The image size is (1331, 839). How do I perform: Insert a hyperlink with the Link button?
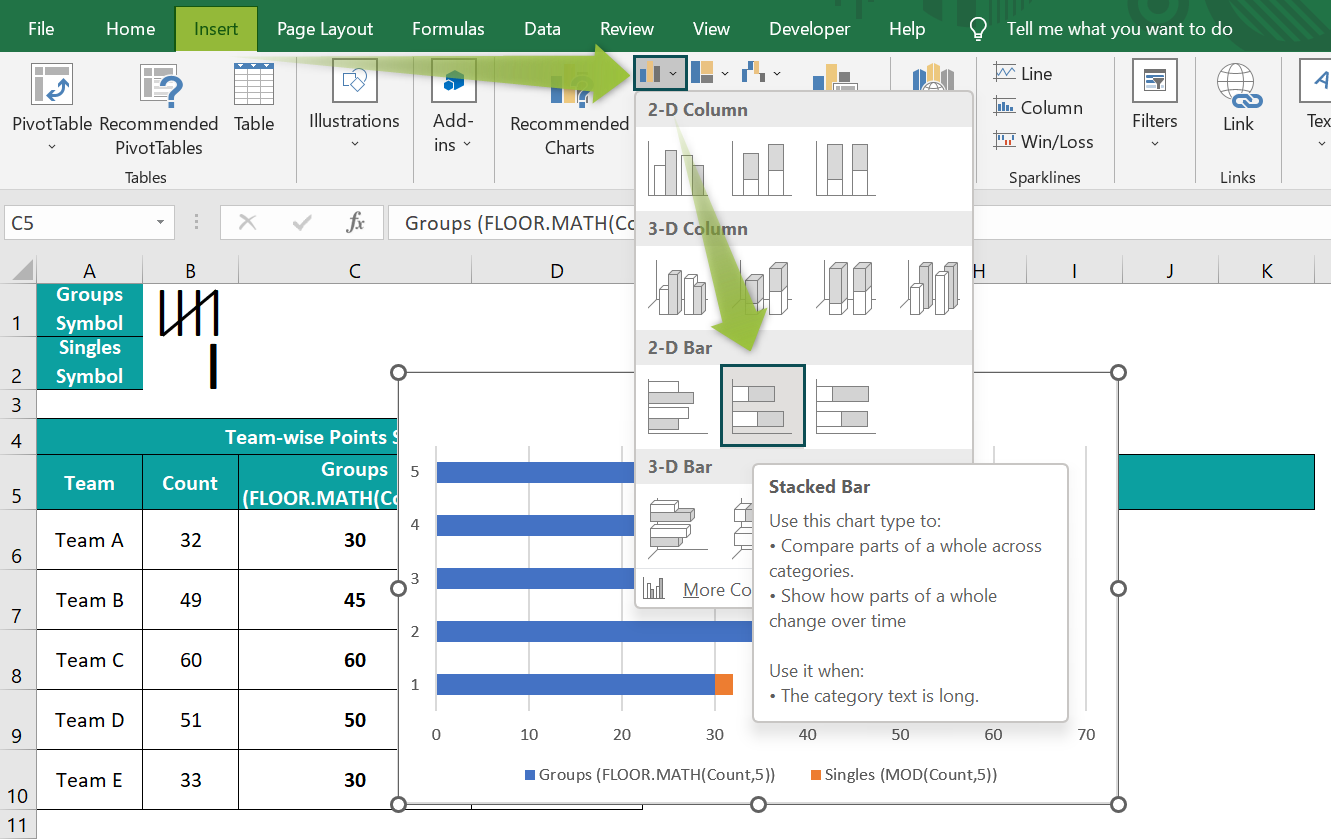[x=1238, y=98]
